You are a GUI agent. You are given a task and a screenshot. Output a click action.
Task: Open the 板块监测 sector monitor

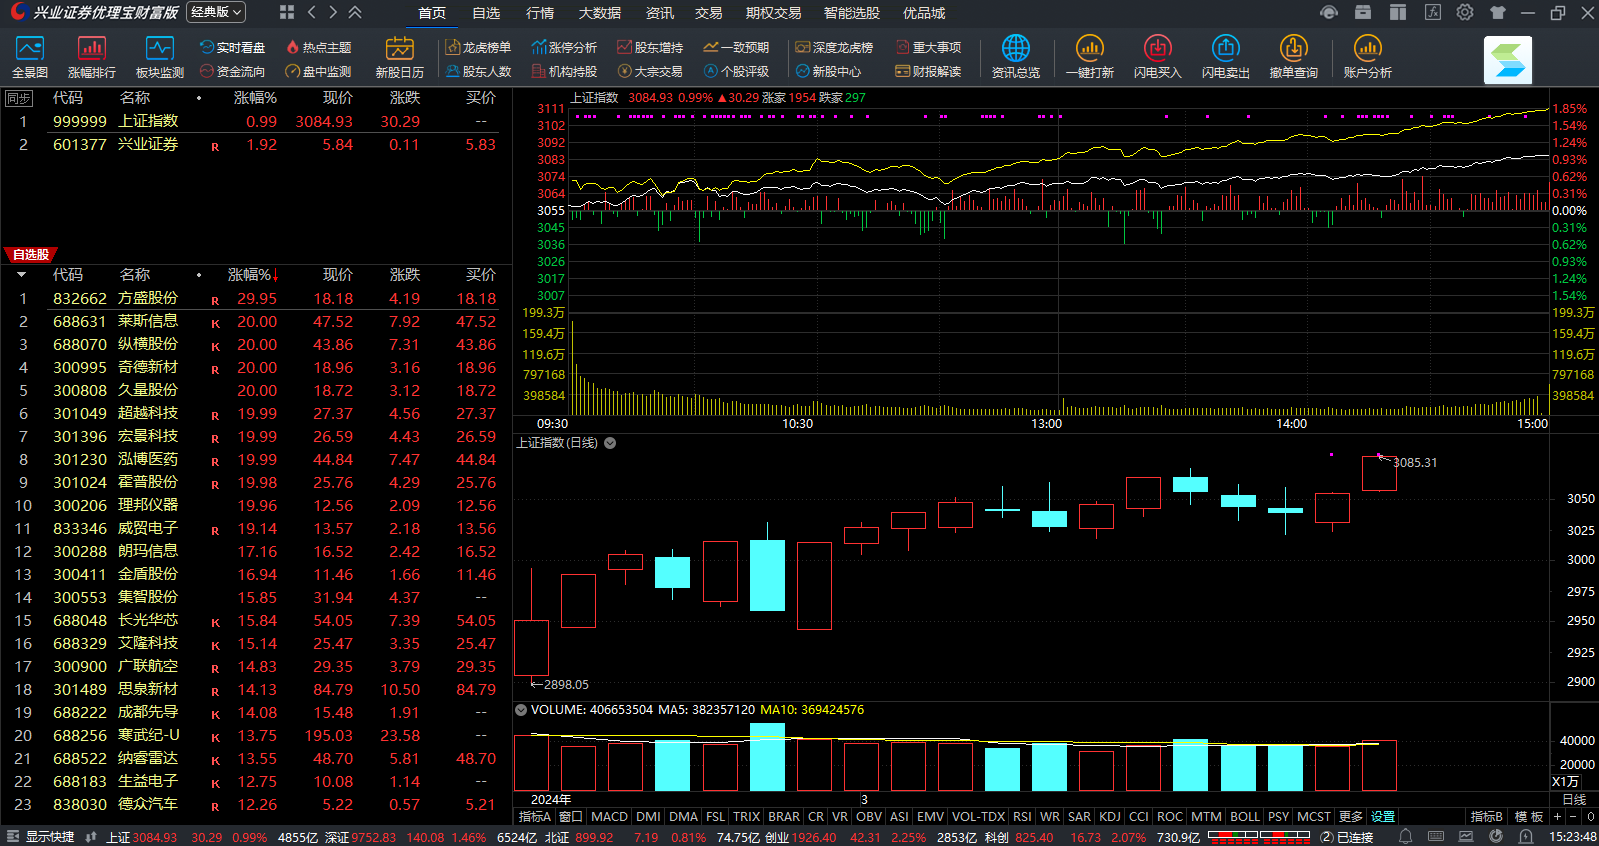159,57
